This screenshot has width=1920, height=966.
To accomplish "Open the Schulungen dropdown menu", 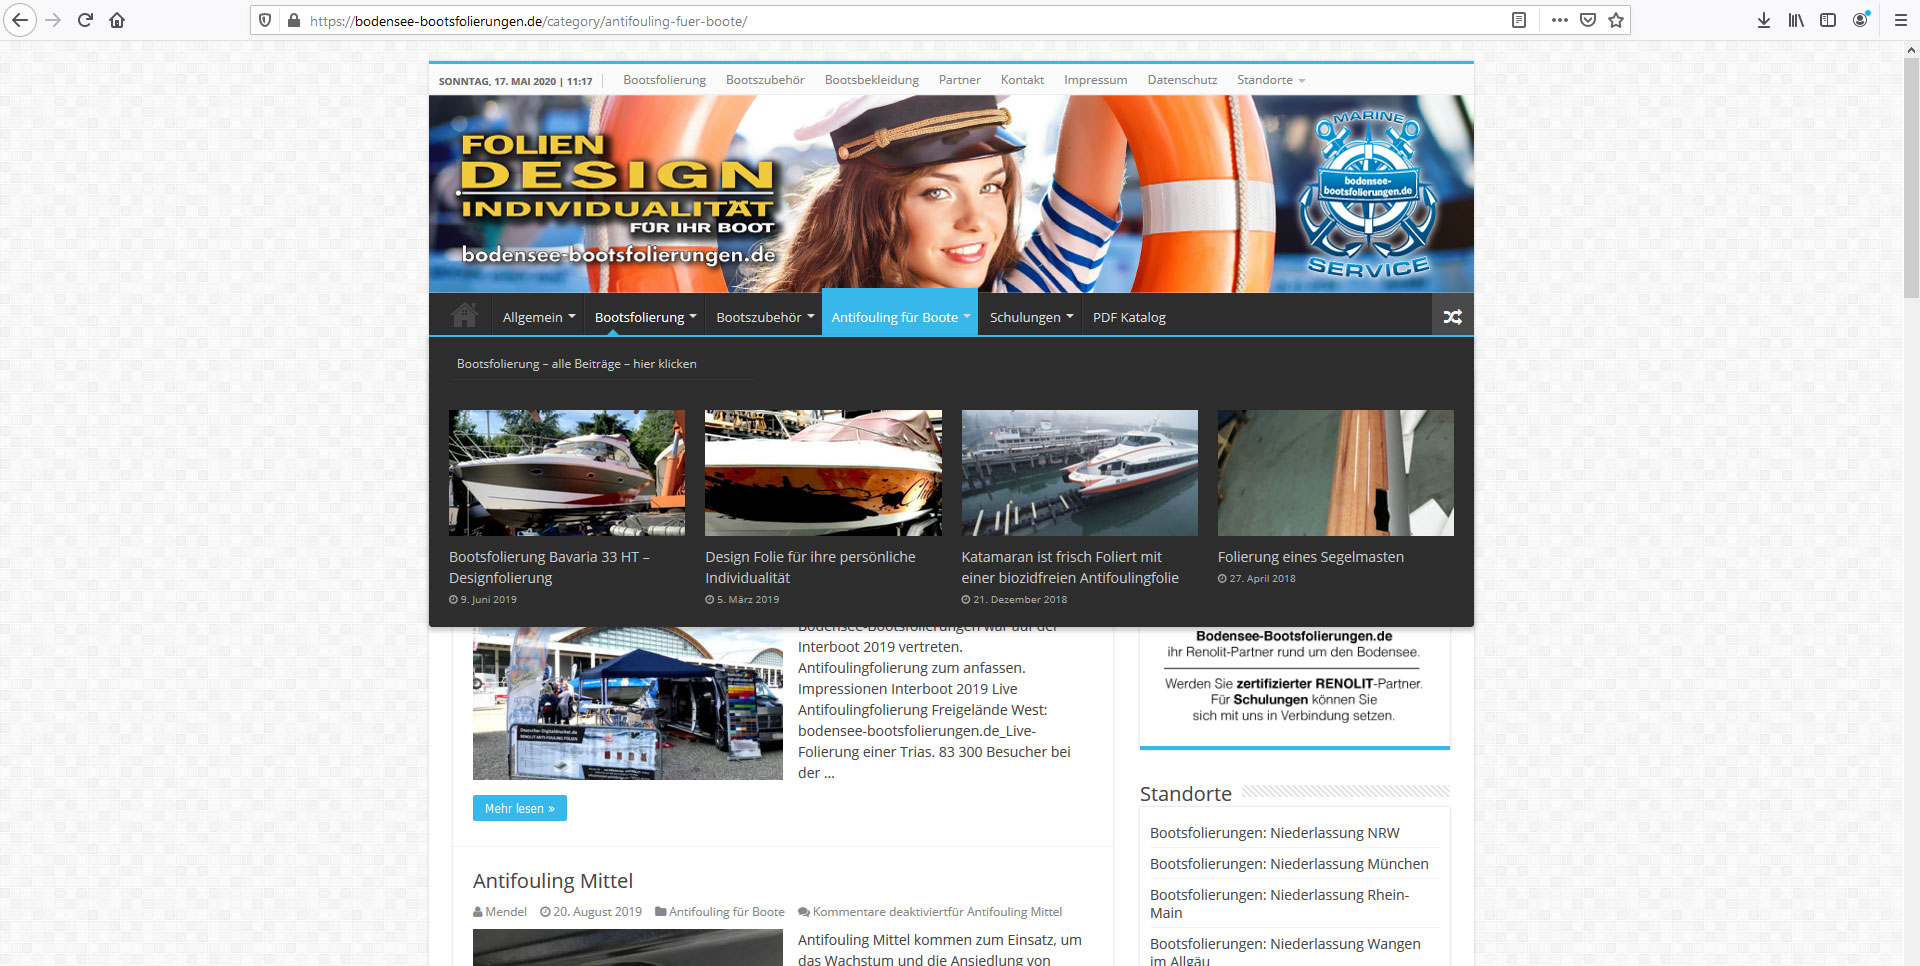I will pyautogui.click(x=1031, y=317).
